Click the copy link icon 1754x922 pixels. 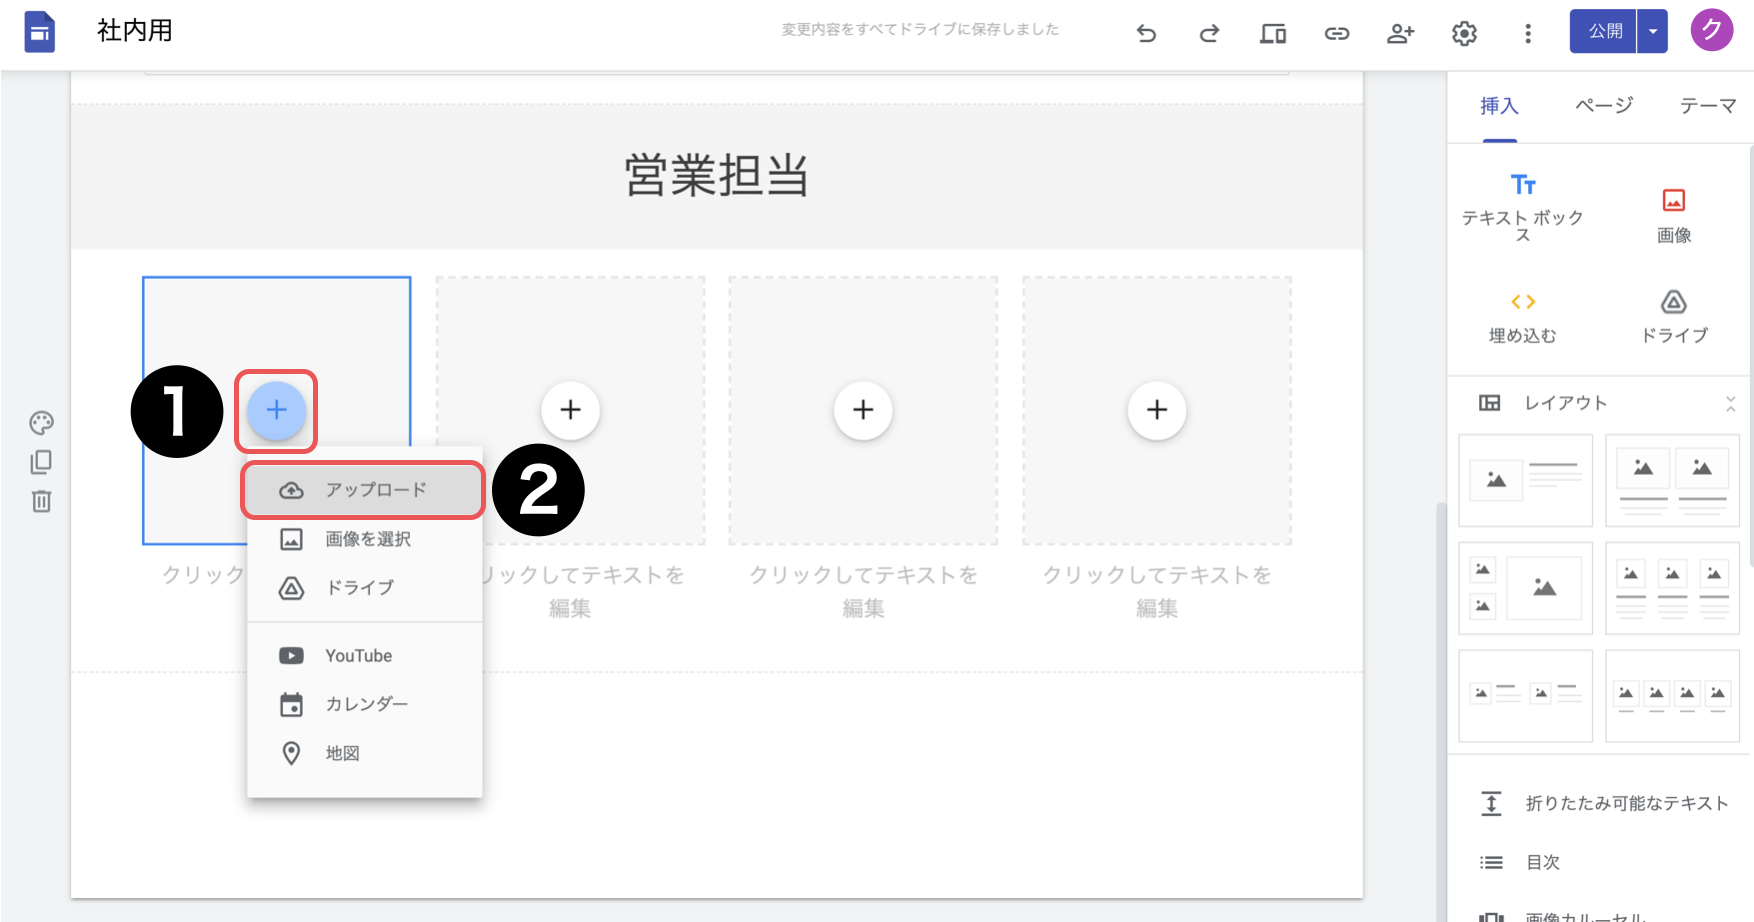[x=1337, y=34]
